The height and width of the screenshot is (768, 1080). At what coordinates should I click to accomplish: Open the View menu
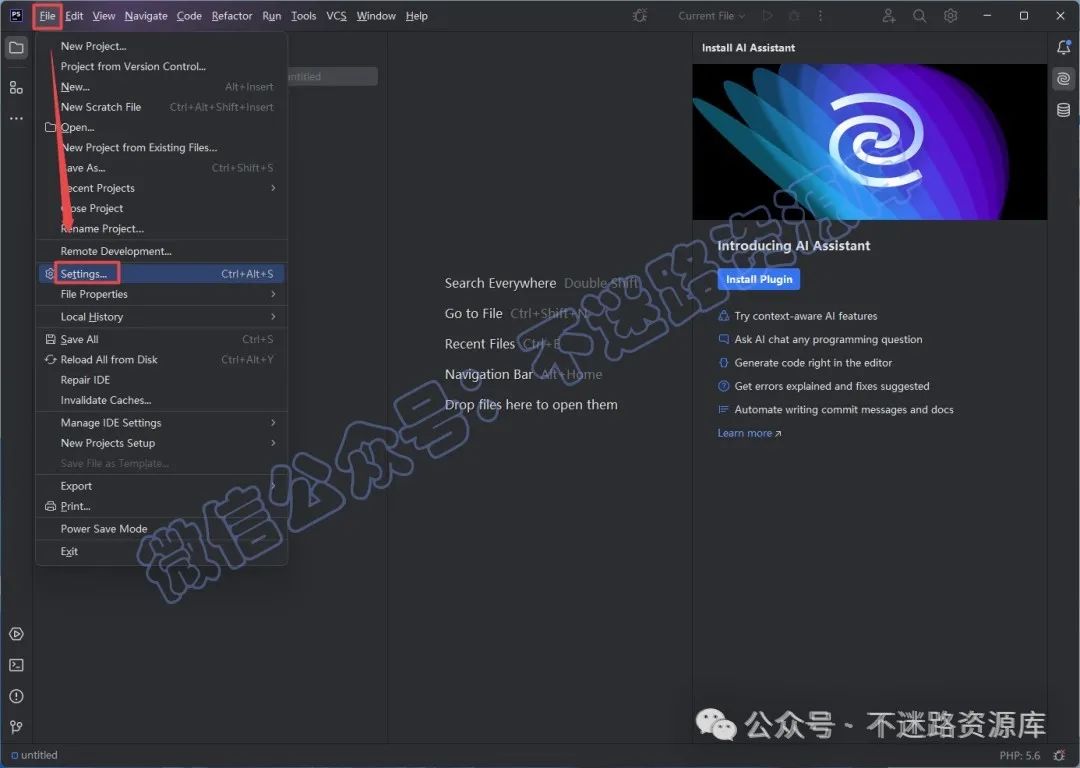pyautogui.click(x=104, y=16)
